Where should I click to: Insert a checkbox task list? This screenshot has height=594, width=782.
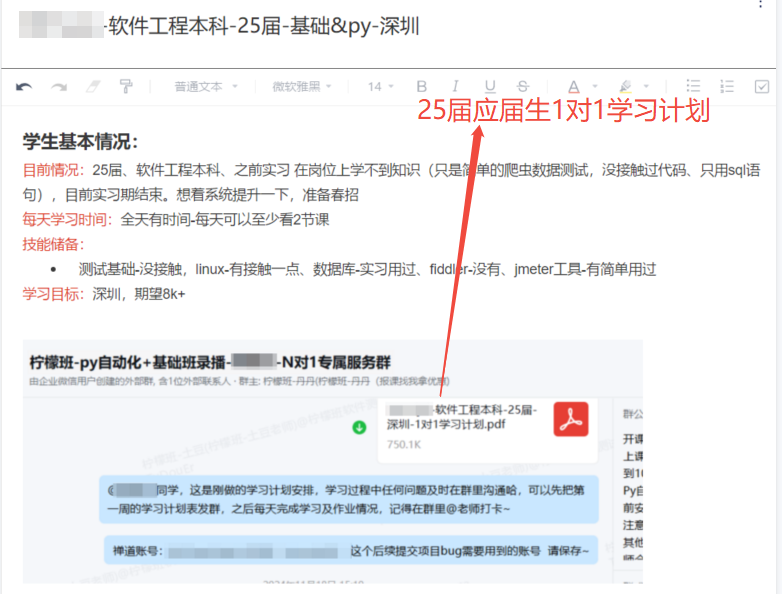[761, 87]
